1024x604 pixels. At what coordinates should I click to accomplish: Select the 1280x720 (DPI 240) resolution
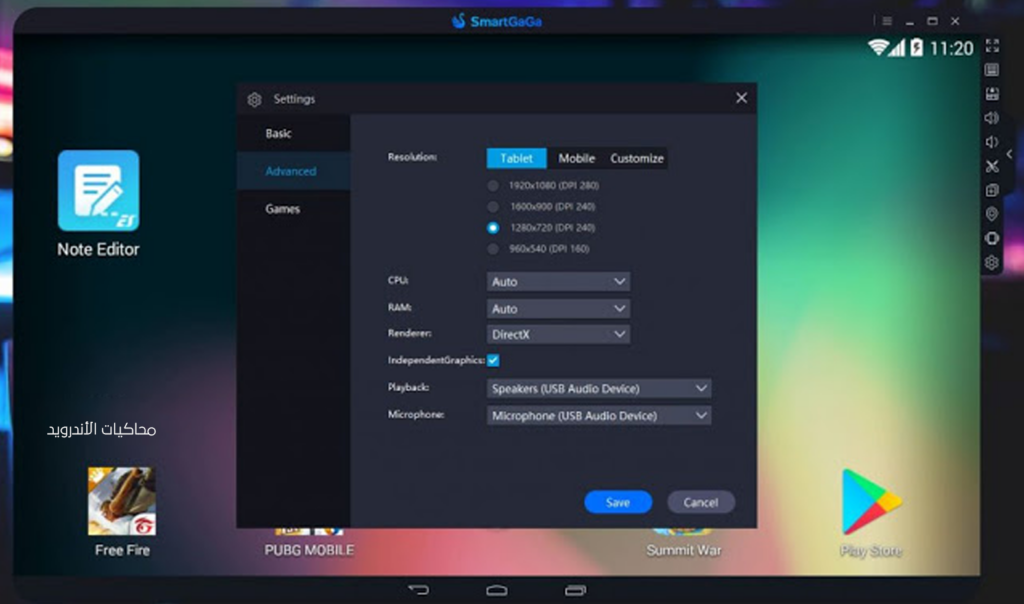(493, 228)
